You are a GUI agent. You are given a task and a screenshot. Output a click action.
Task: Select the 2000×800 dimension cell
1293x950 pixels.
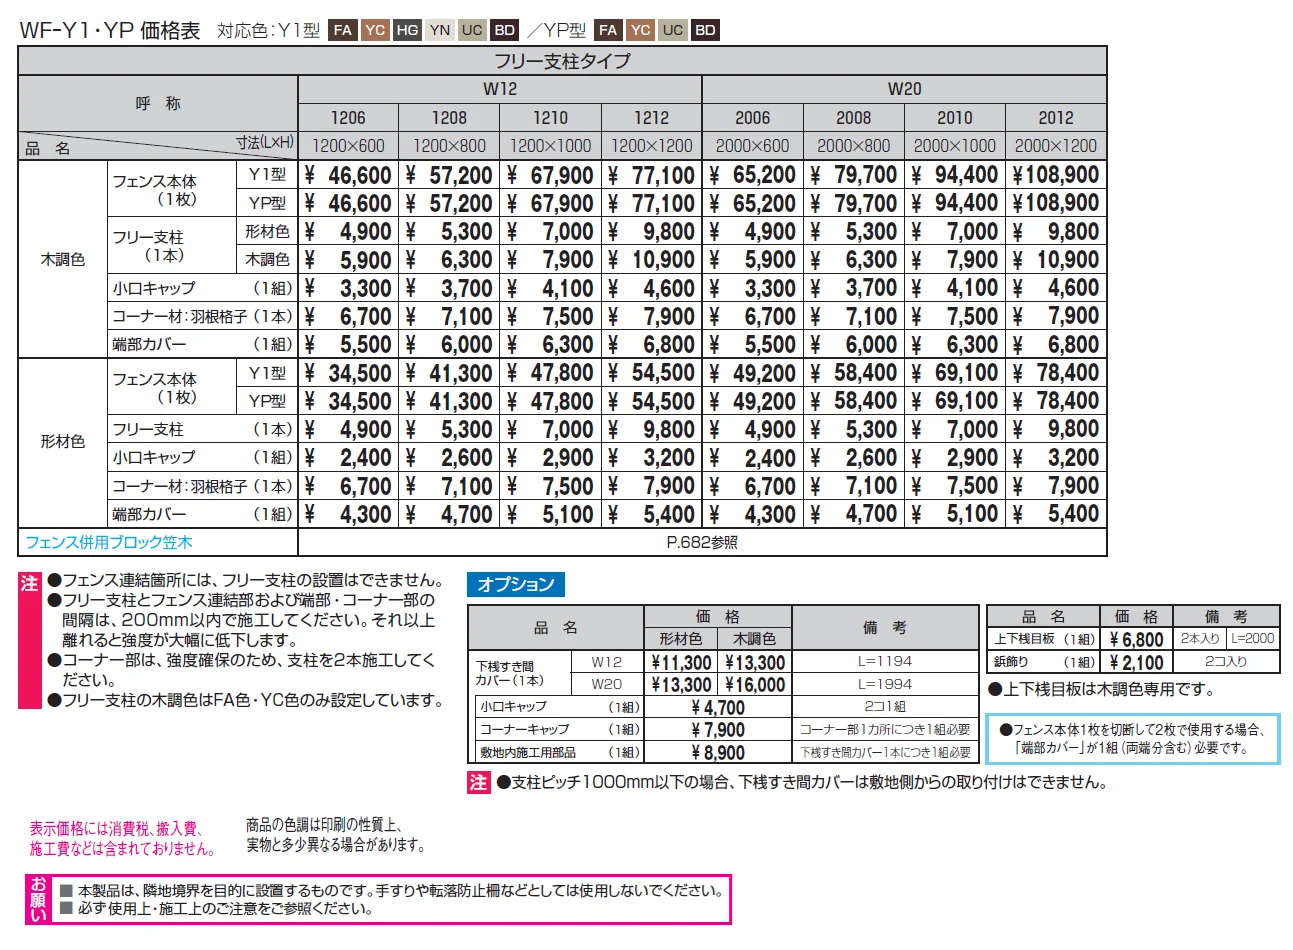pyautogui.click(x=854, y=145)
